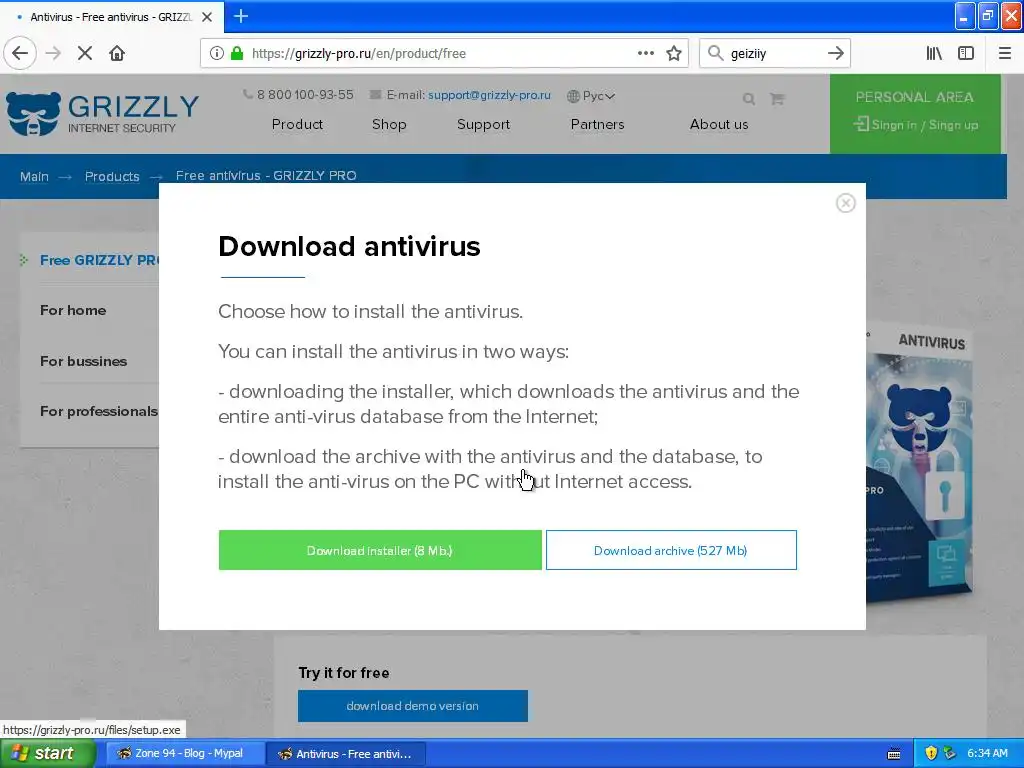Open the site information icon in address bar

point(217,53)
